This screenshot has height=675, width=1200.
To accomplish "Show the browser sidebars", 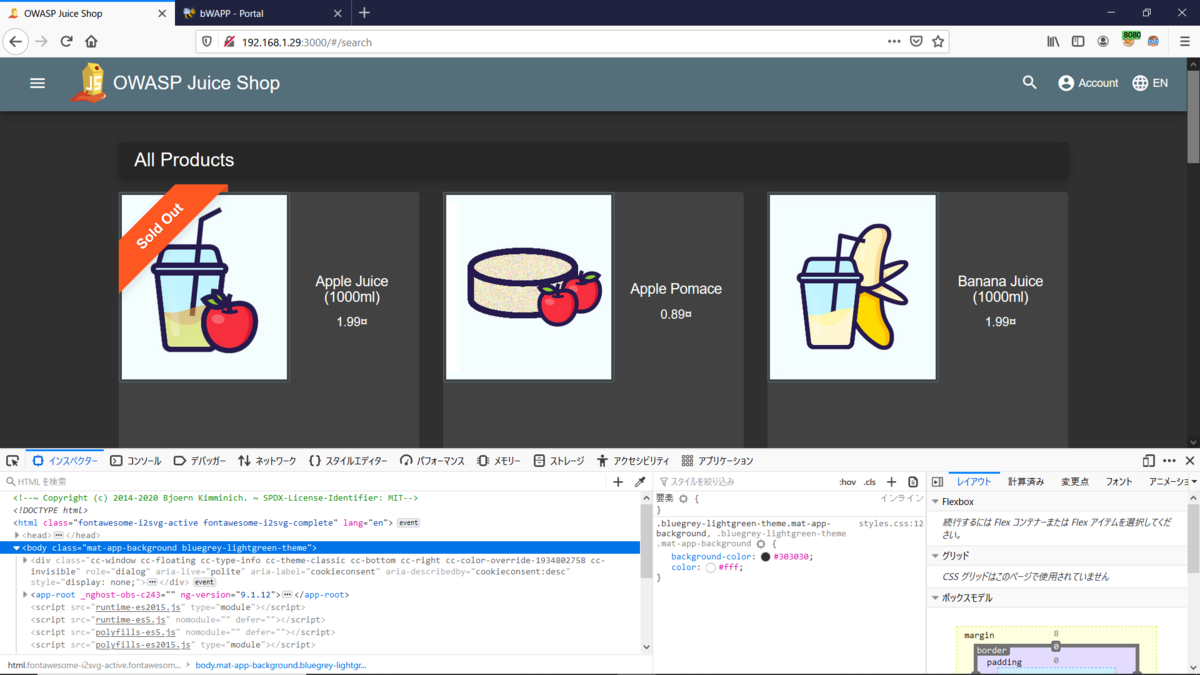I will tap(1078, 41).
